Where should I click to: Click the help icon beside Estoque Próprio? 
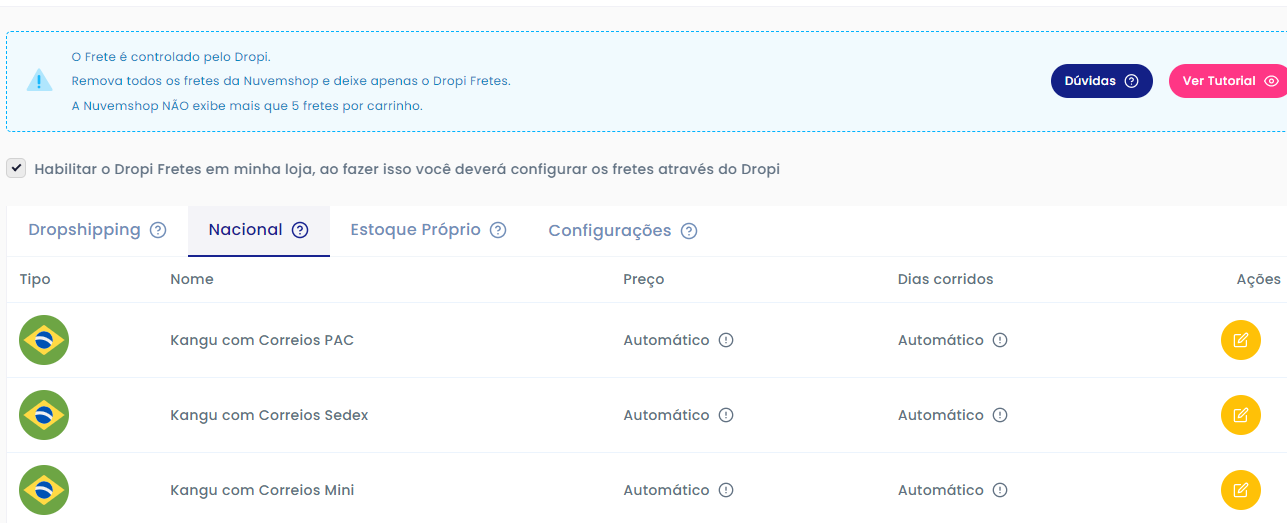click(x=498, y=230)
